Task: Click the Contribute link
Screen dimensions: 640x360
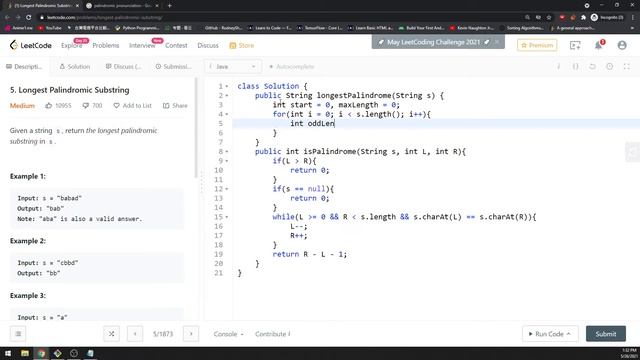Action: tap(272, 334)
